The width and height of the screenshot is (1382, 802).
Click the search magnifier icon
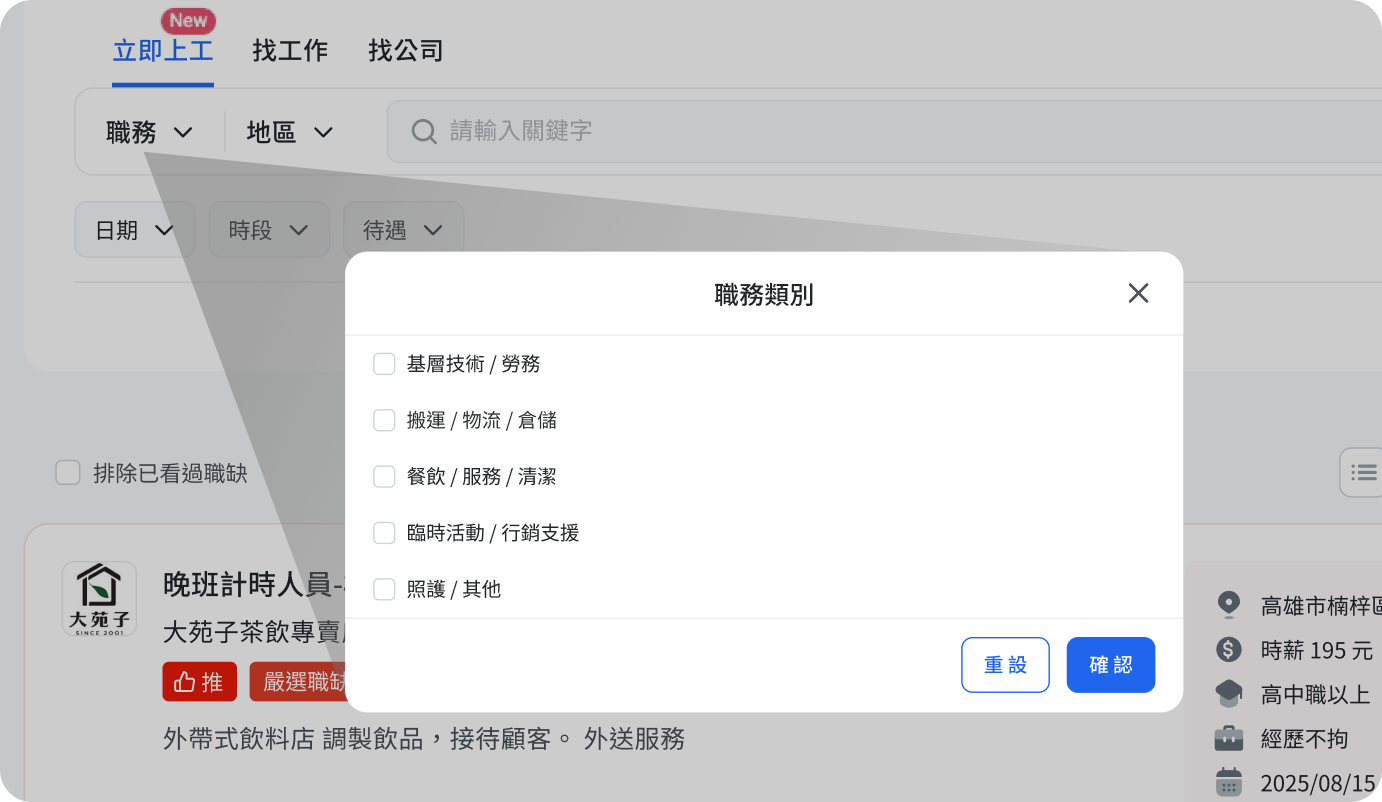coord(423,131)
